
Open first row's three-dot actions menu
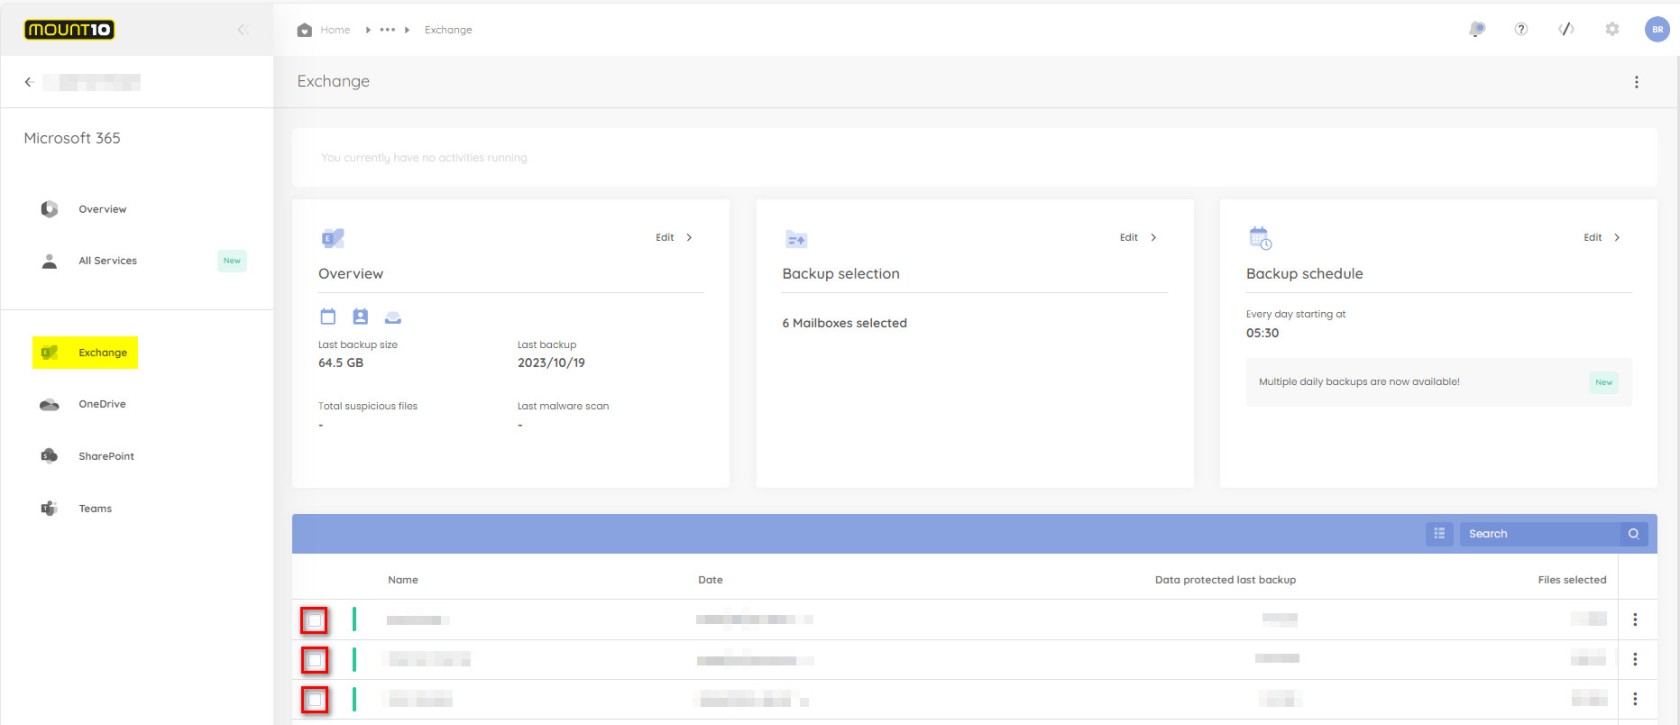[x=1635, y=620]
